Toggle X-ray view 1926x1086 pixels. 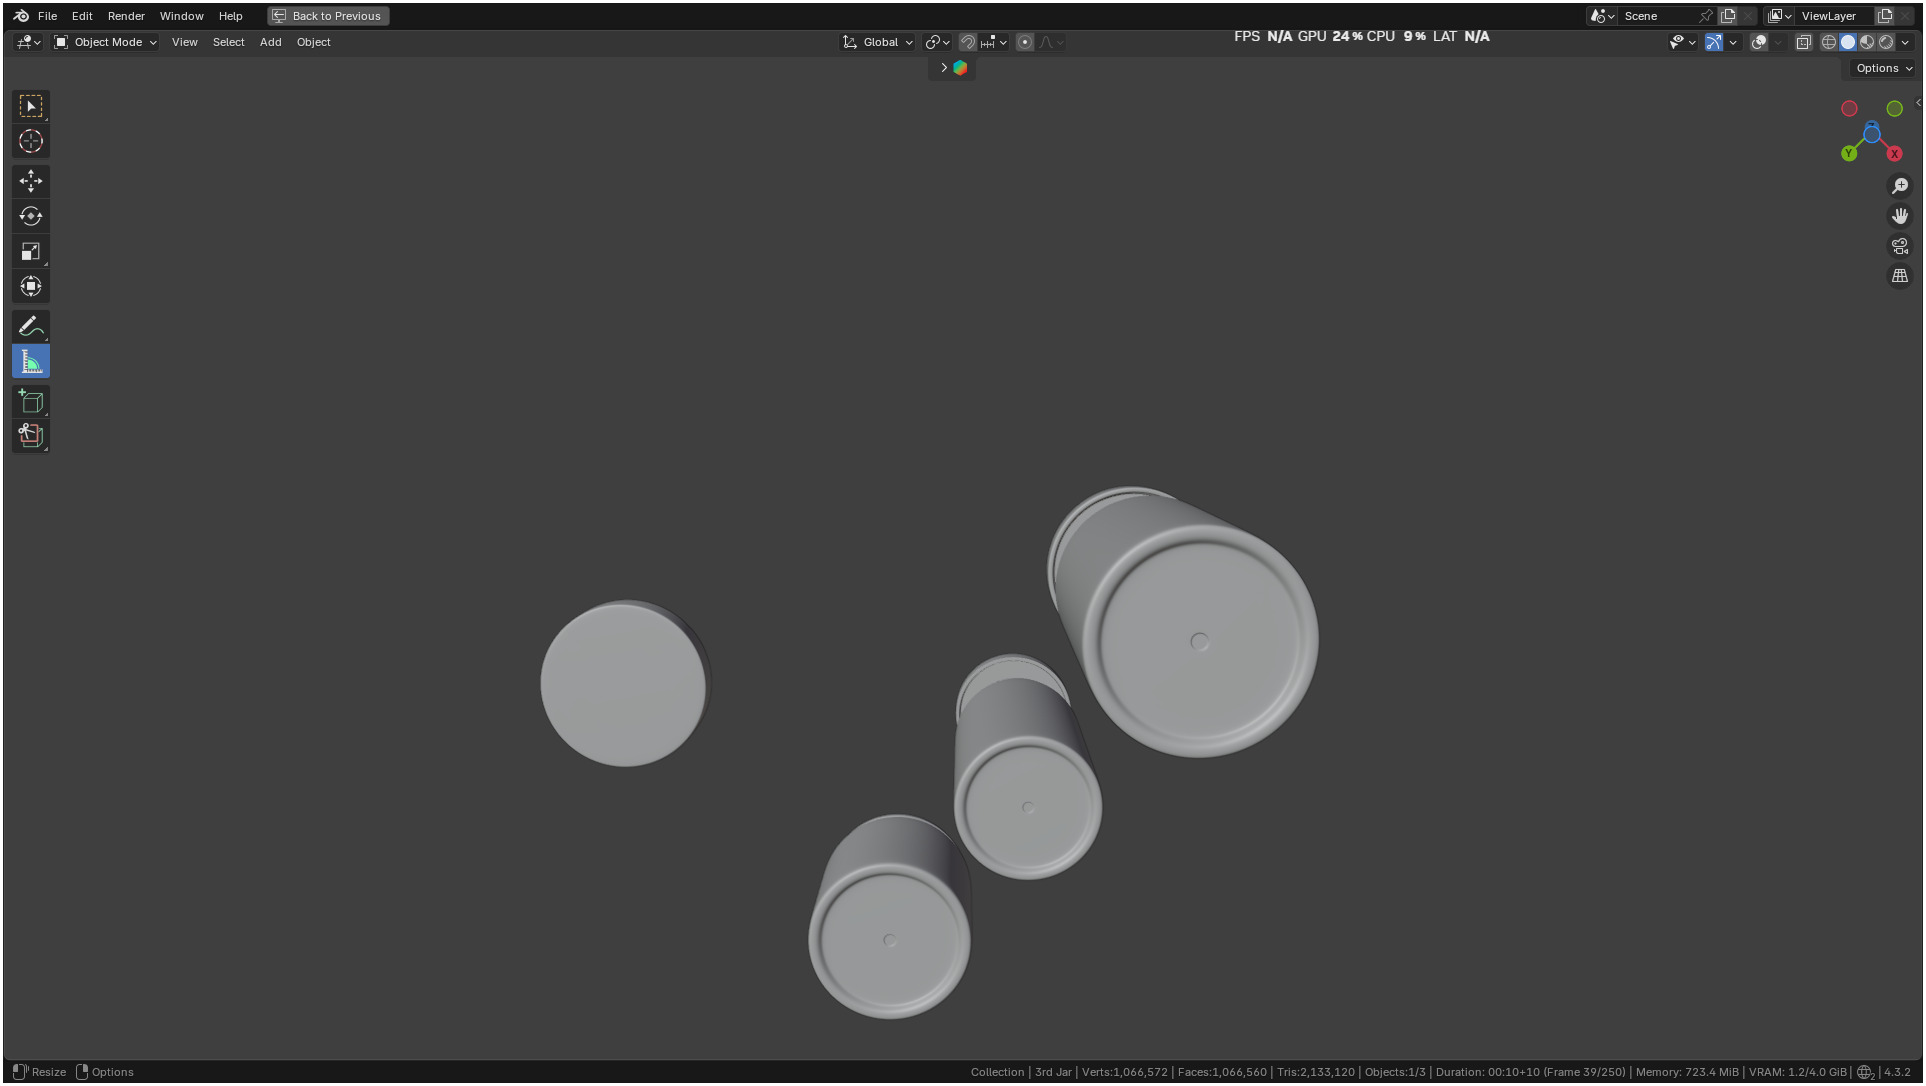(x=1803, y=42)
